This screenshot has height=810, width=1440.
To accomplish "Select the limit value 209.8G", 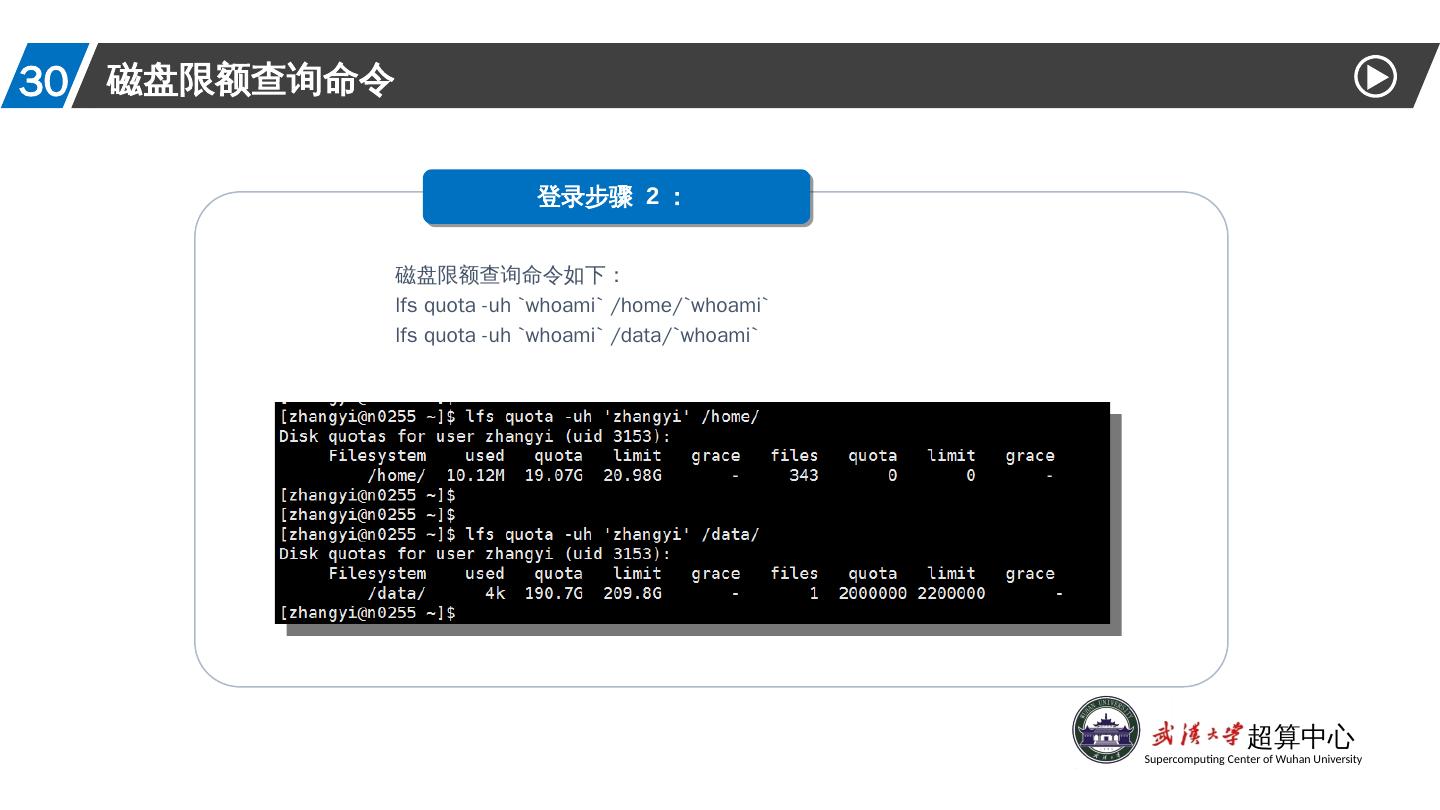I will tap(632, 593).
